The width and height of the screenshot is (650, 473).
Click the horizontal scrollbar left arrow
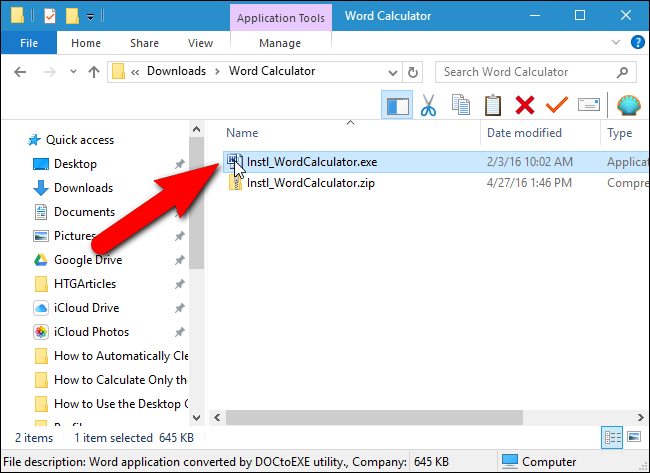click(217, 417)
